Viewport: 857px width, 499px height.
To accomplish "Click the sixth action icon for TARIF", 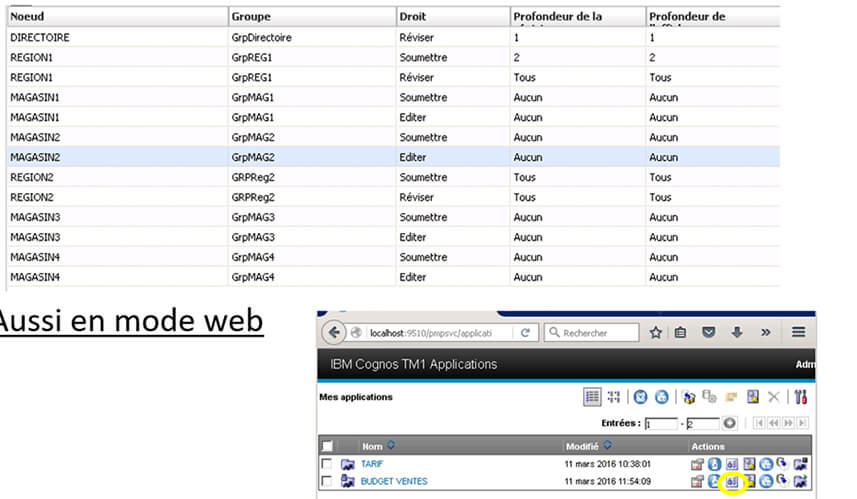I will click(x=783, y=464).
